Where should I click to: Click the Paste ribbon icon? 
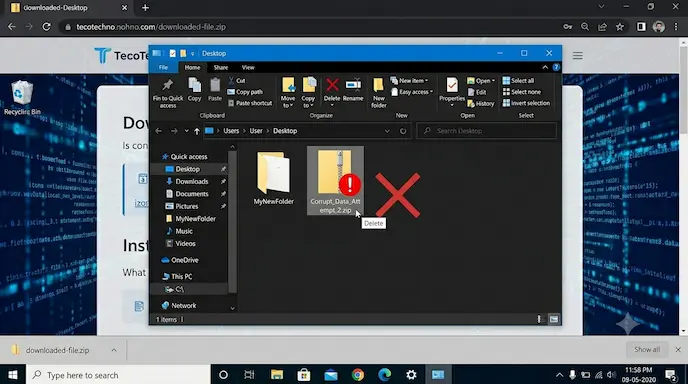215,90
